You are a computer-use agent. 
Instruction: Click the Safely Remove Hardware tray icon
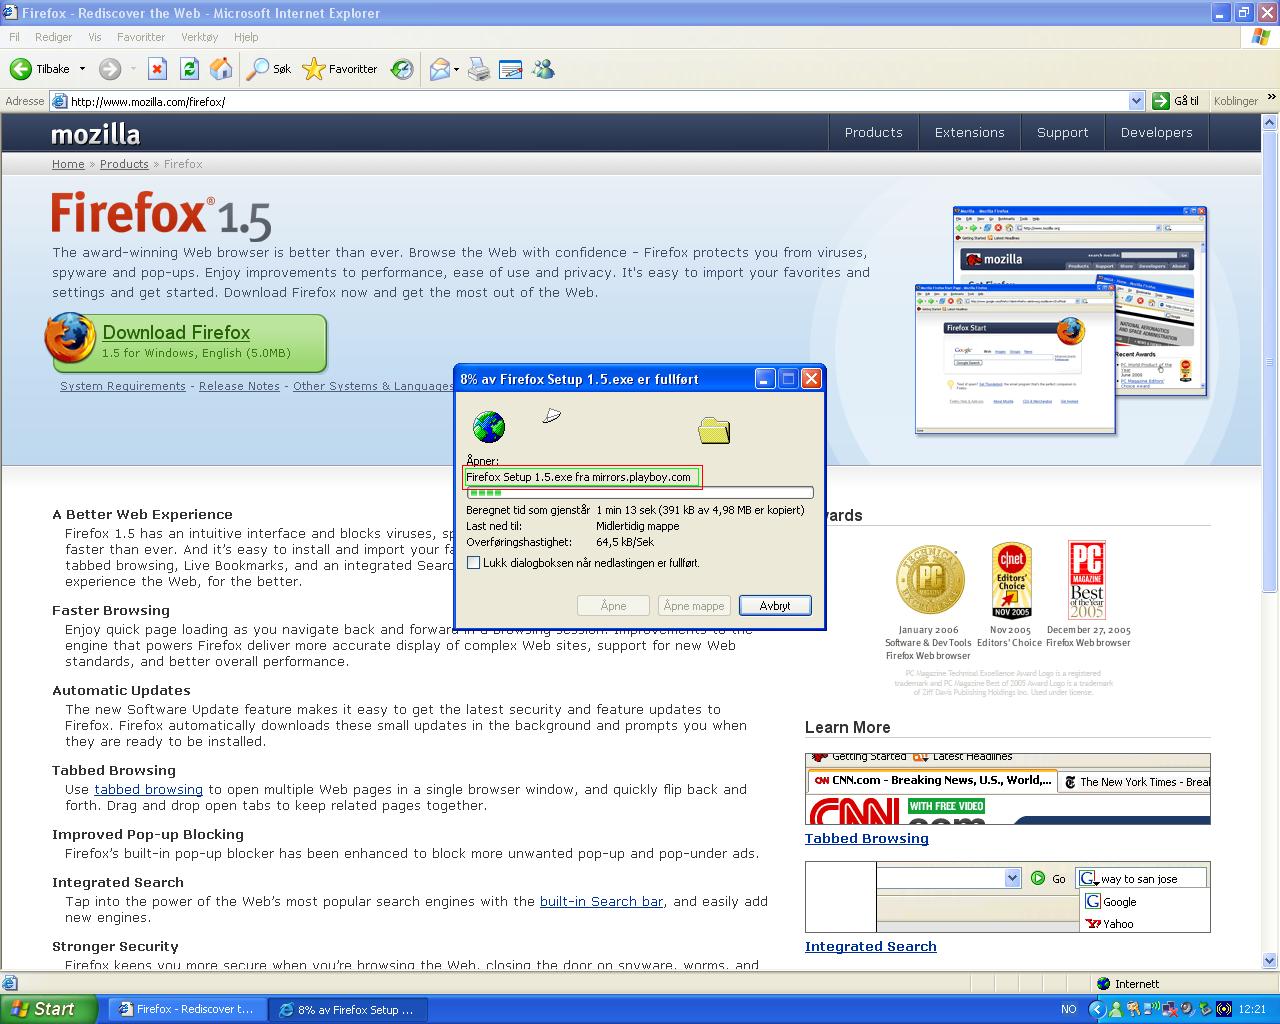pyautogui.click(x=1204, y=1009)
